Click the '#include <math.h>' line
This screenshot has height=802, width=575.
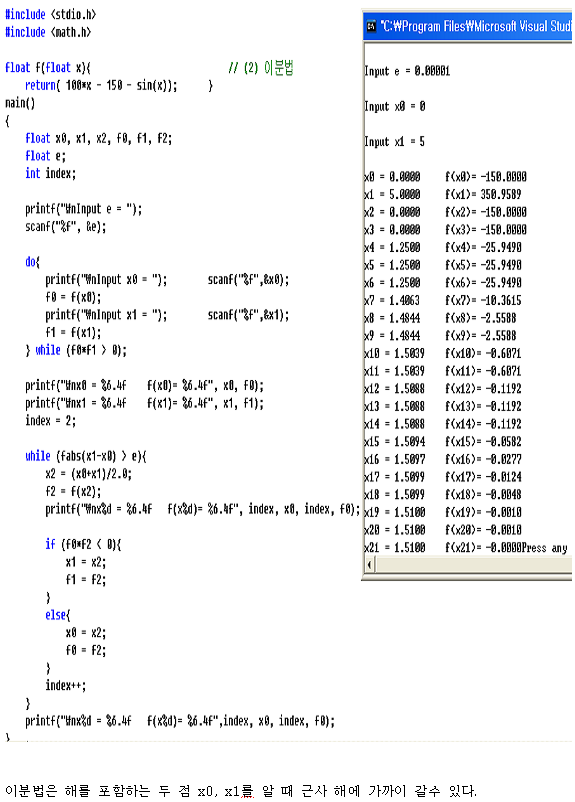pos(48,32)
